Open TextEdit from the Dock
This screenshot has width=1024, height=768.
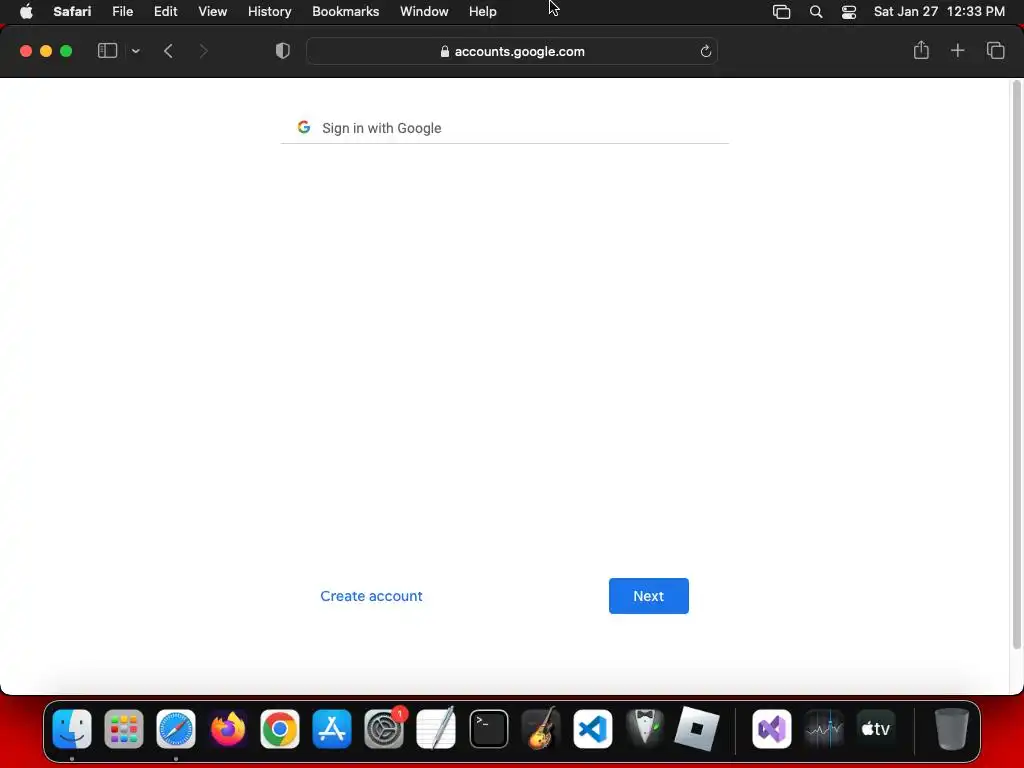[436, 729]
